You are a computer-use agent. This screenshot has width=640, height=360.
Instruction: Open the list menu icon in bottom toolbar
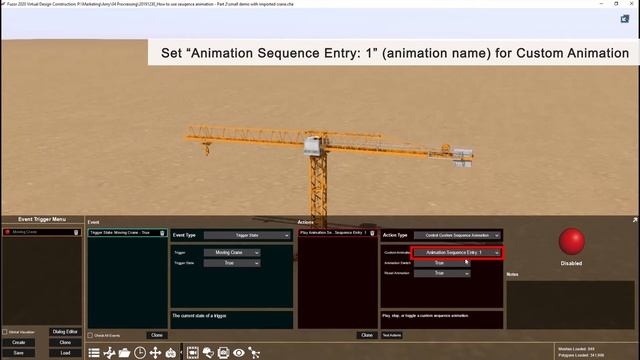pos(94,353)
